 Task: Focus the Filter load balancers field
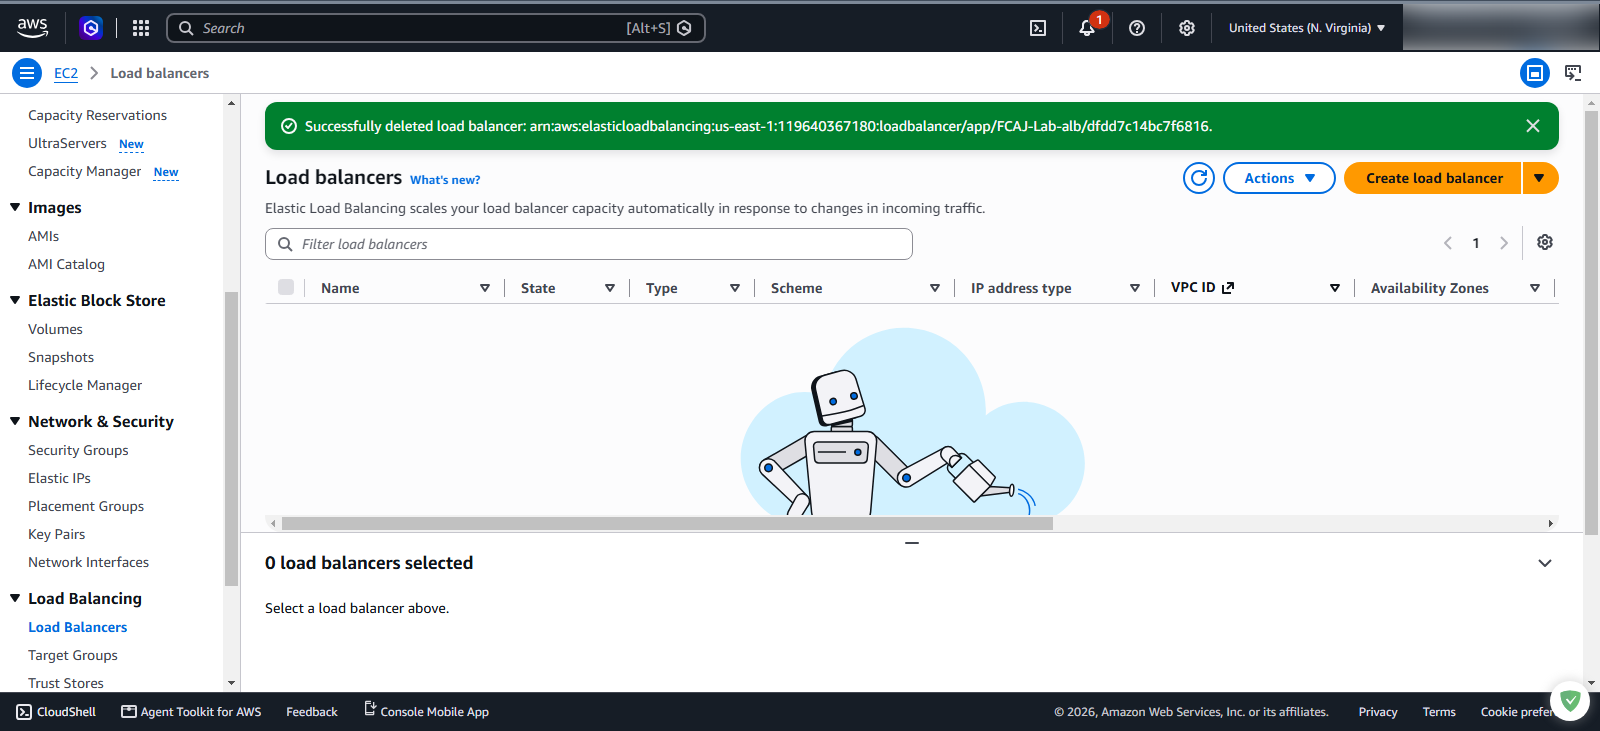point(589,244)
